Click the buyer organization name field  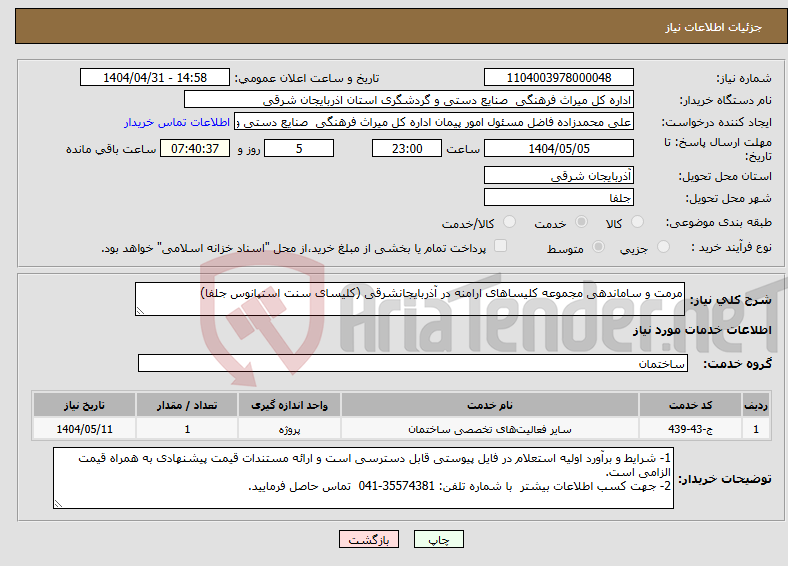tap(409, 100)
